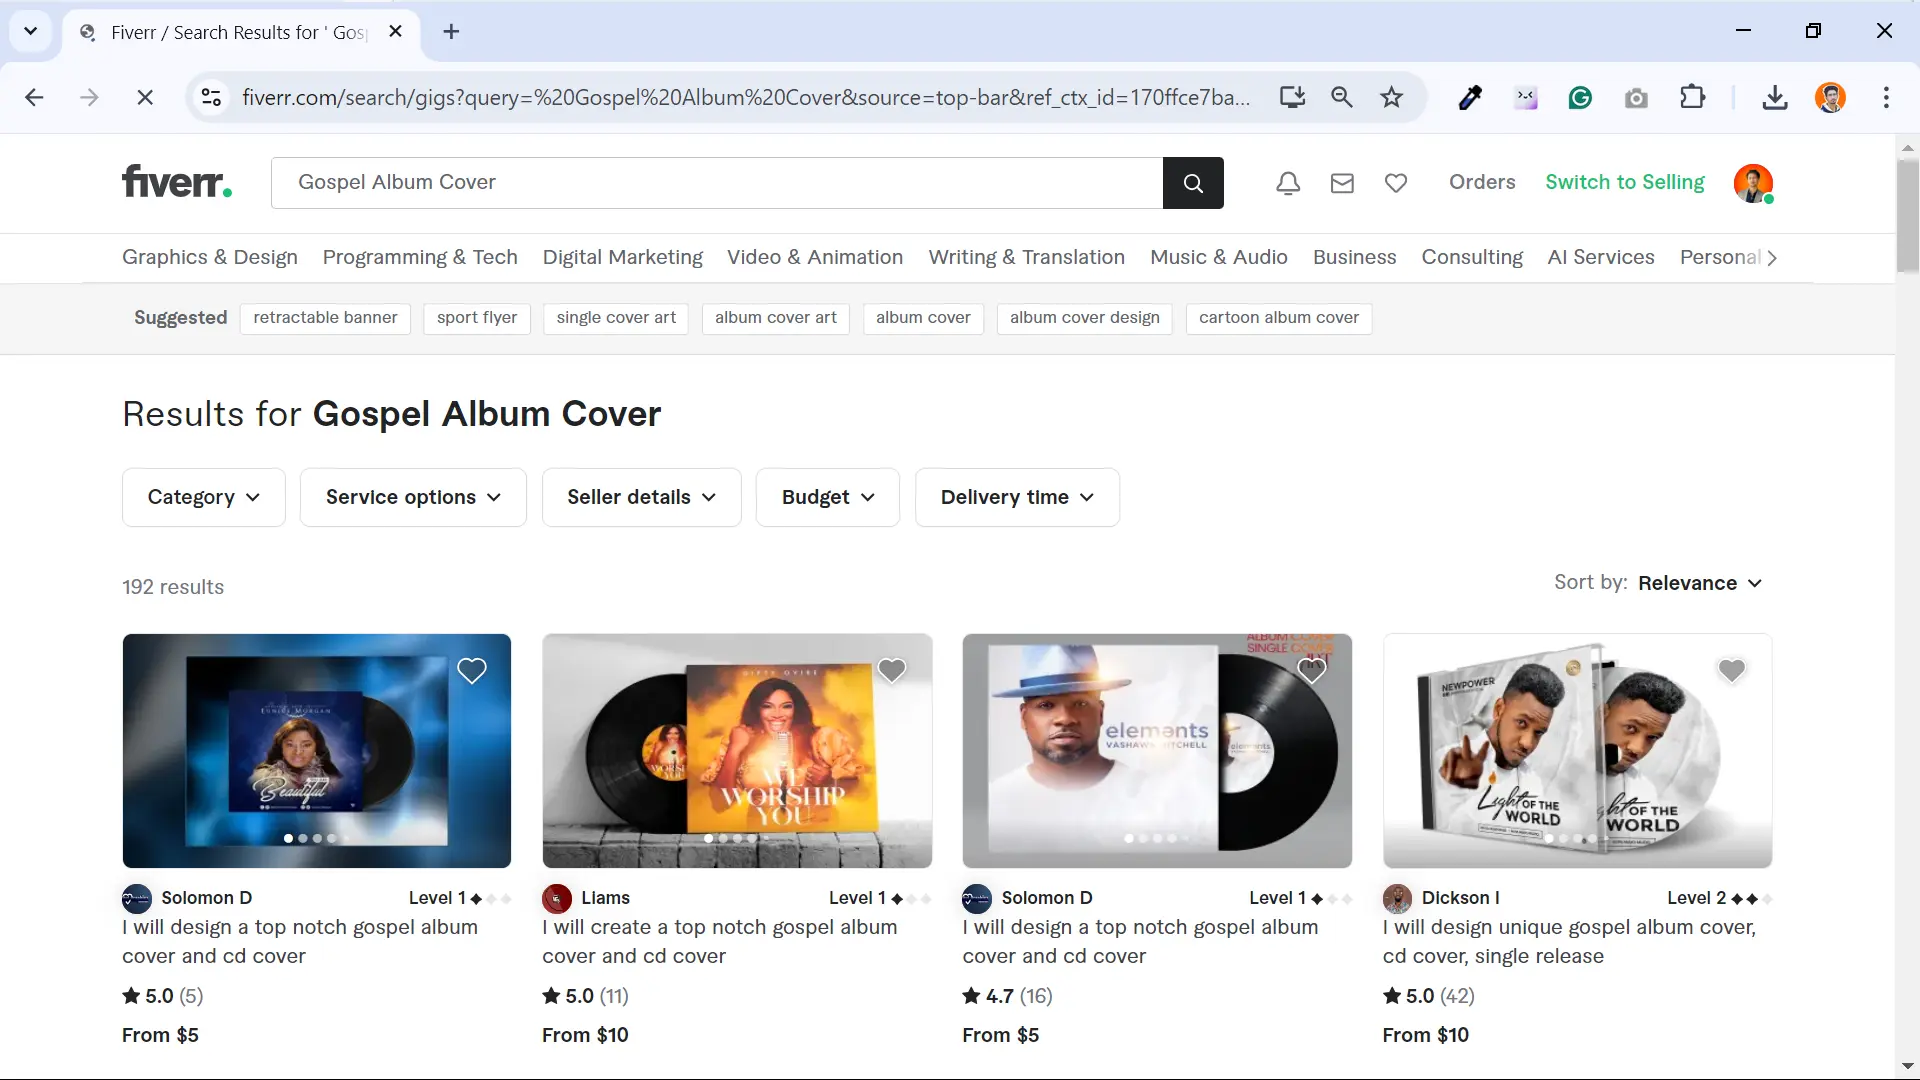
Task: Favorite the Liams gospel album gig
Action: pyautogui.click(x=892, y=670)
